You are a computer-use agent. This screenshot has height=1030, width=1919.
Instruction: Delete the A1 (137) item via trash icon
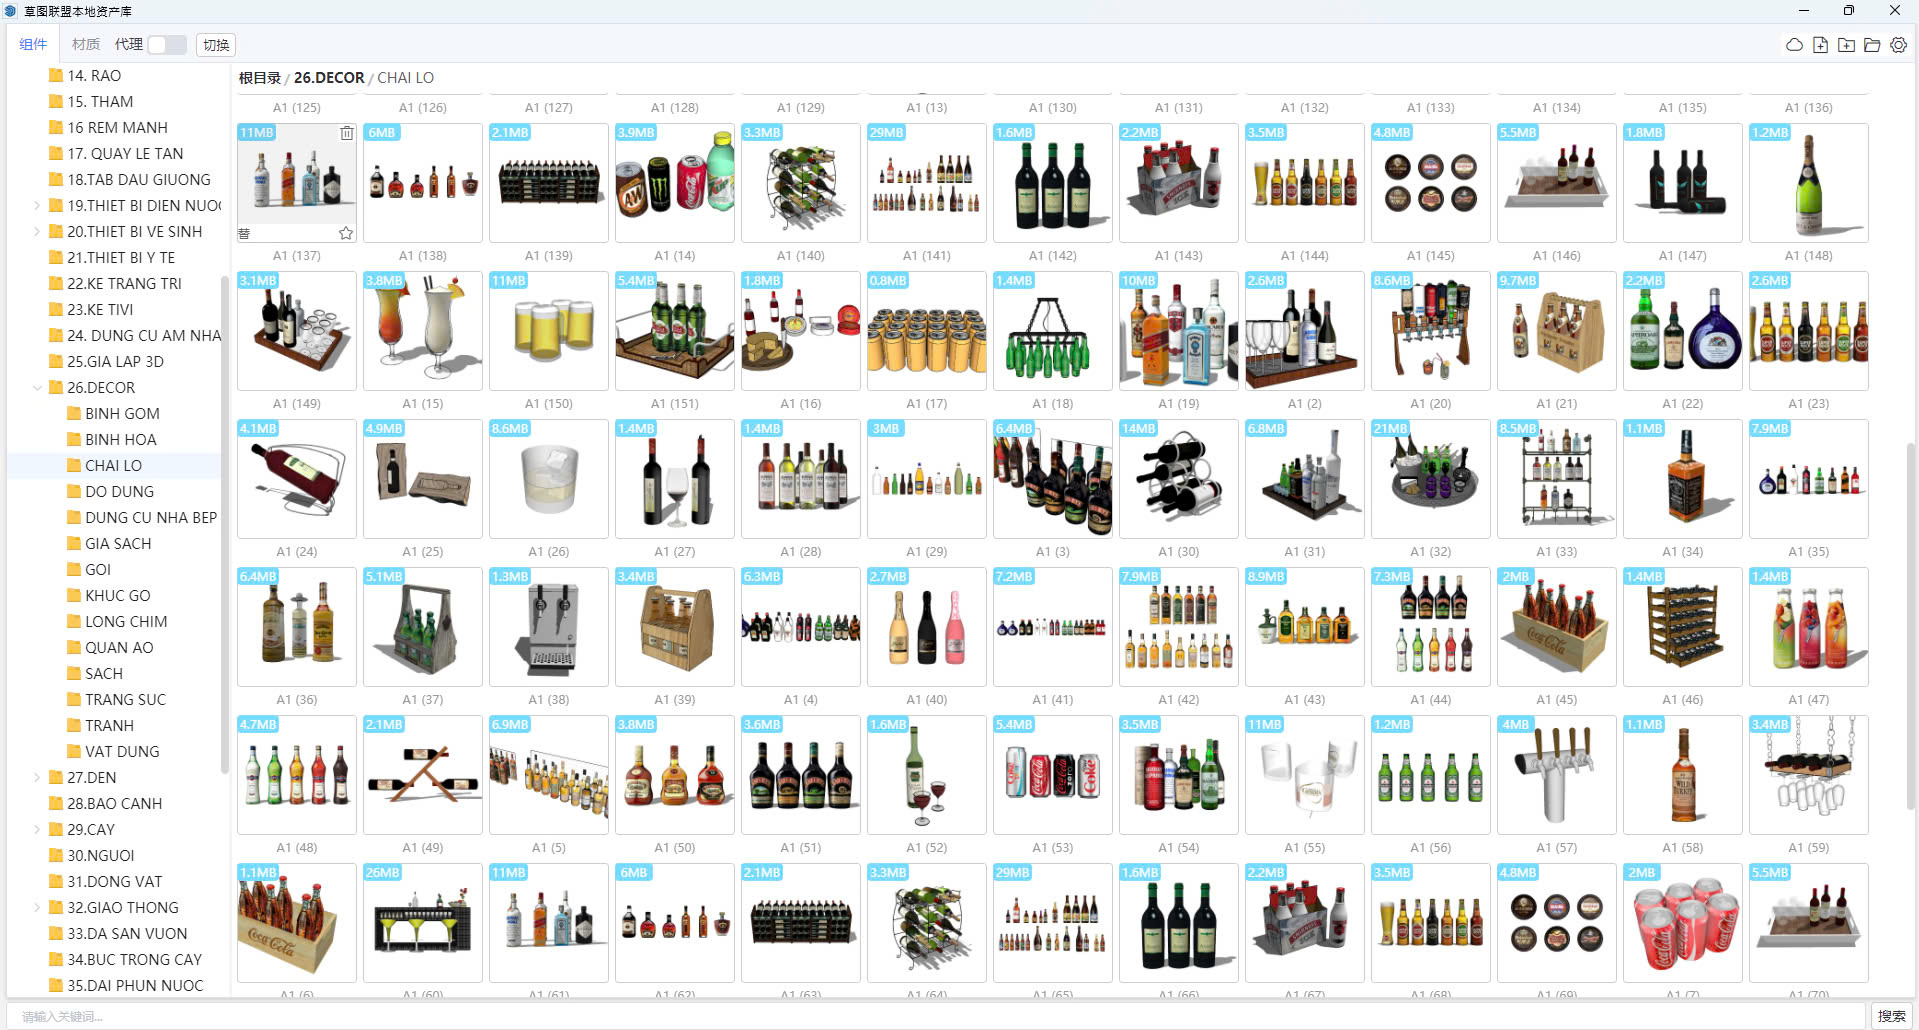tap(346, 133)
